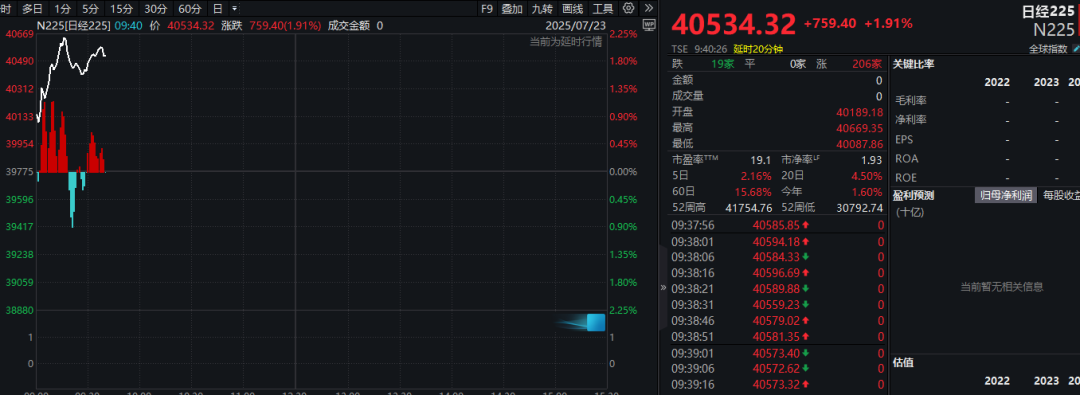This screenshot has width=1080, height=395.
Task: Switch to the 多日 view
Action: coord(32,9)
